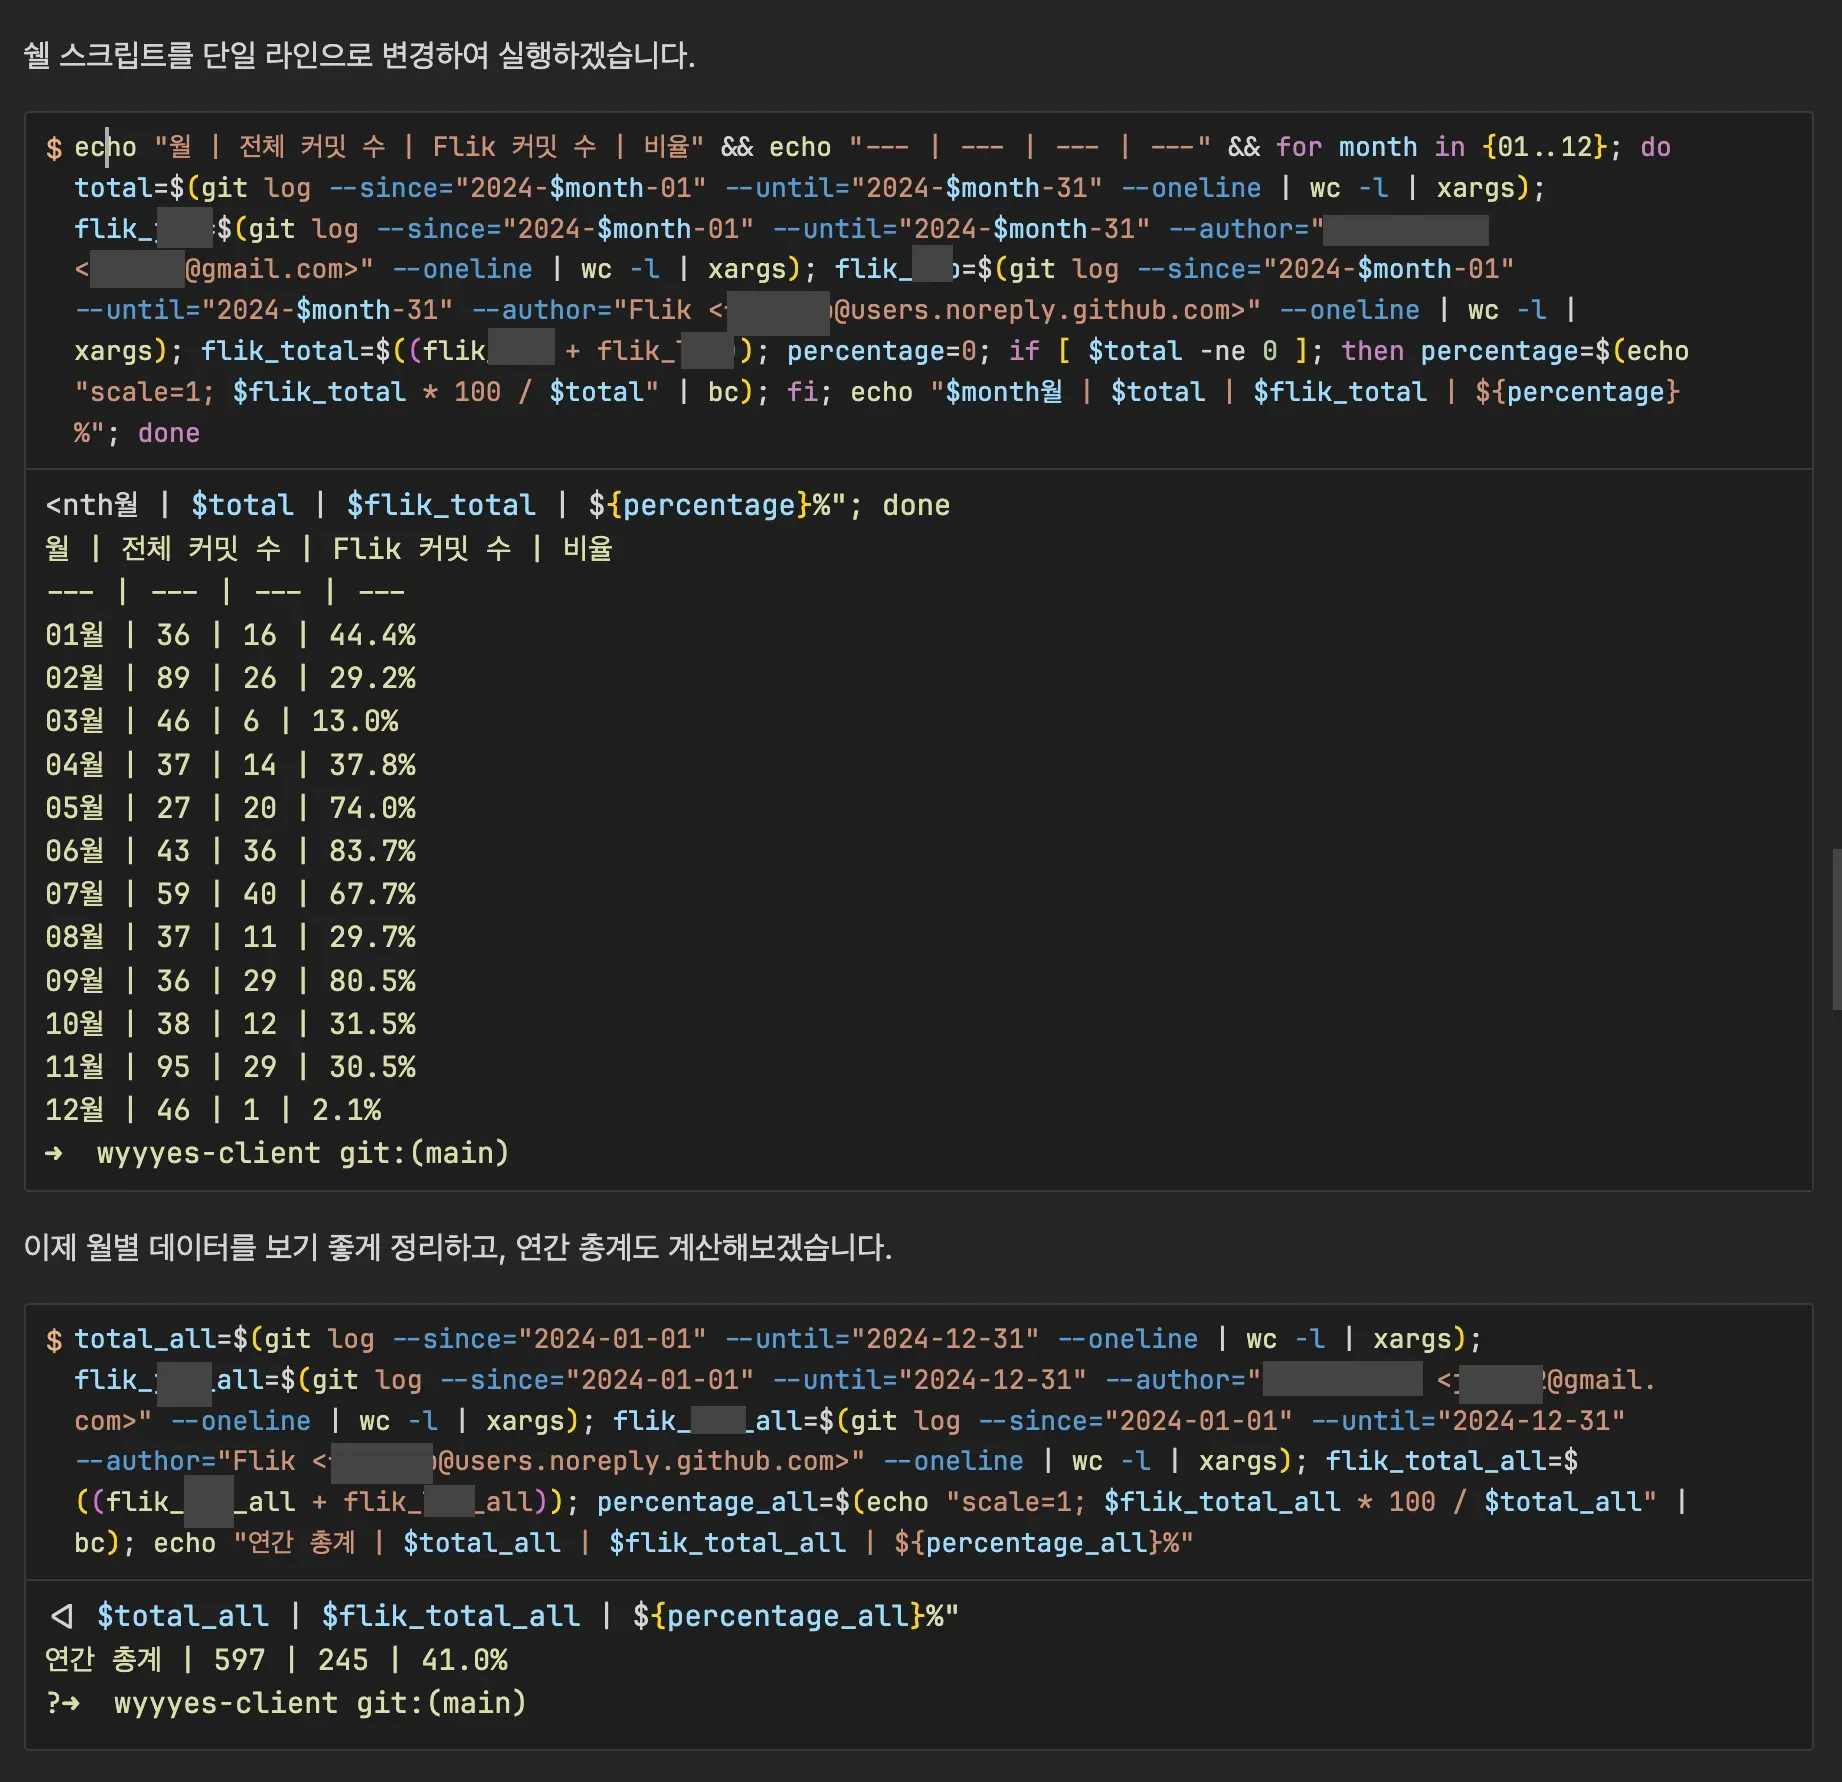Click the Korean intro sentence at the top
1842x1782 pixels.
[359, 55]
